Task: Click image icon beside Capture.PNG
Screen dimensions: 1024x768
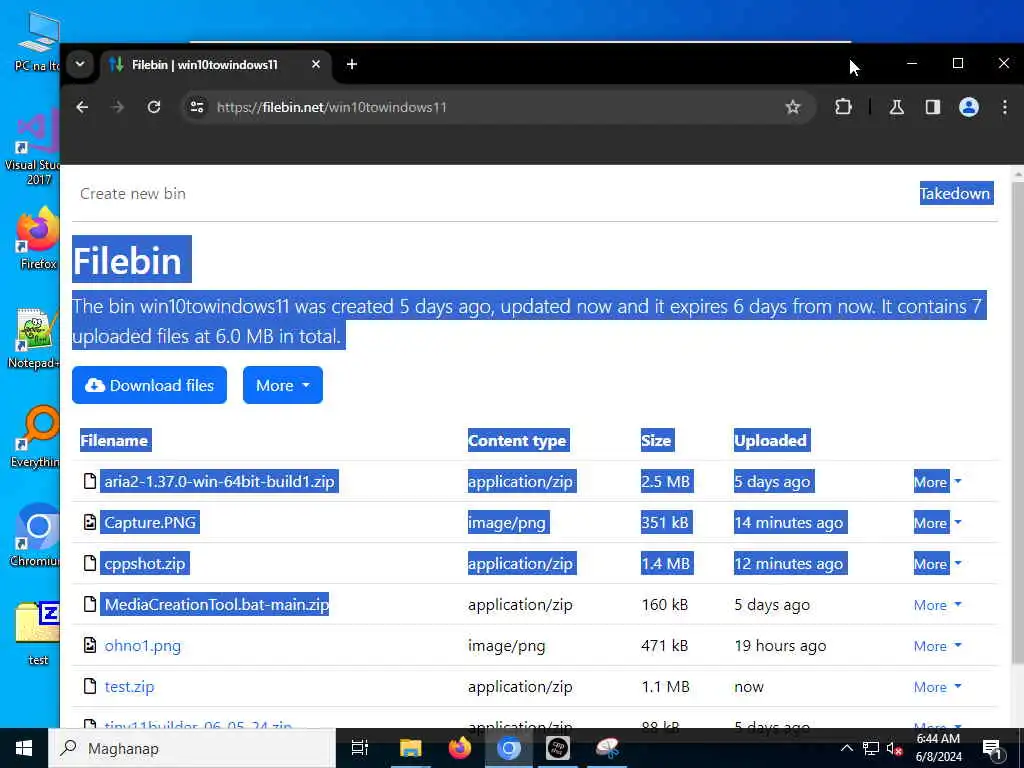Action: [90, 522]
